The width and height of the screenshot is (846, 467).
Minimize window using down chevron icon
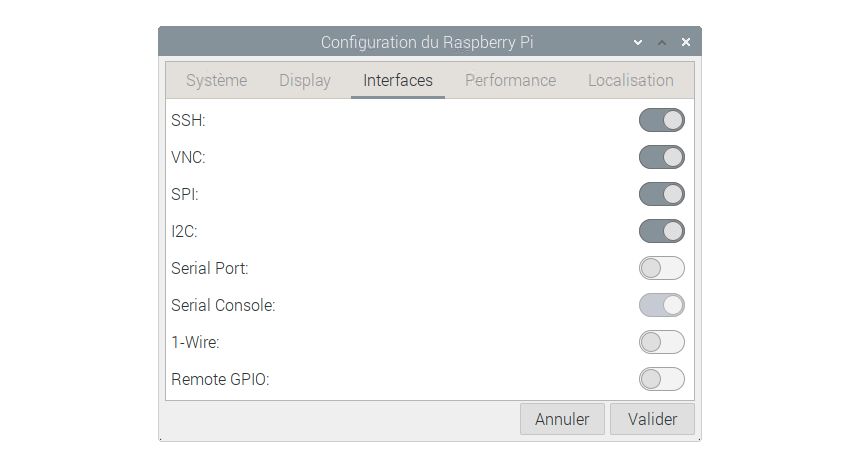(x=638, y=42)
